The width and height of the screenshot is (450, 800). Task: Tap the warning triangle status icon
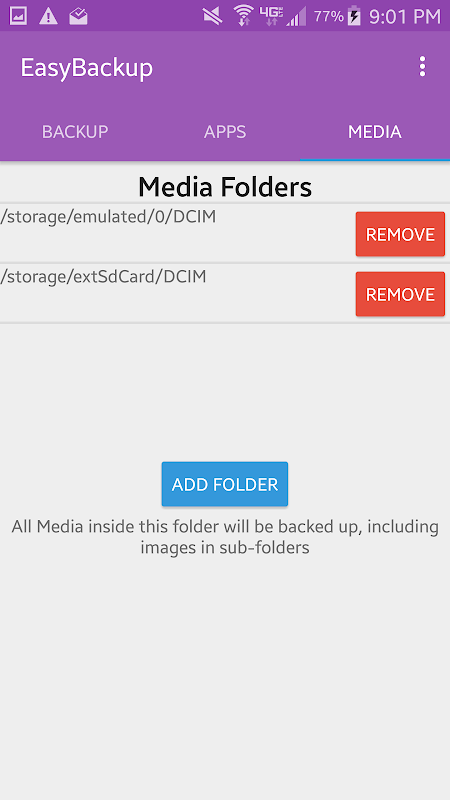coord(48,16)
